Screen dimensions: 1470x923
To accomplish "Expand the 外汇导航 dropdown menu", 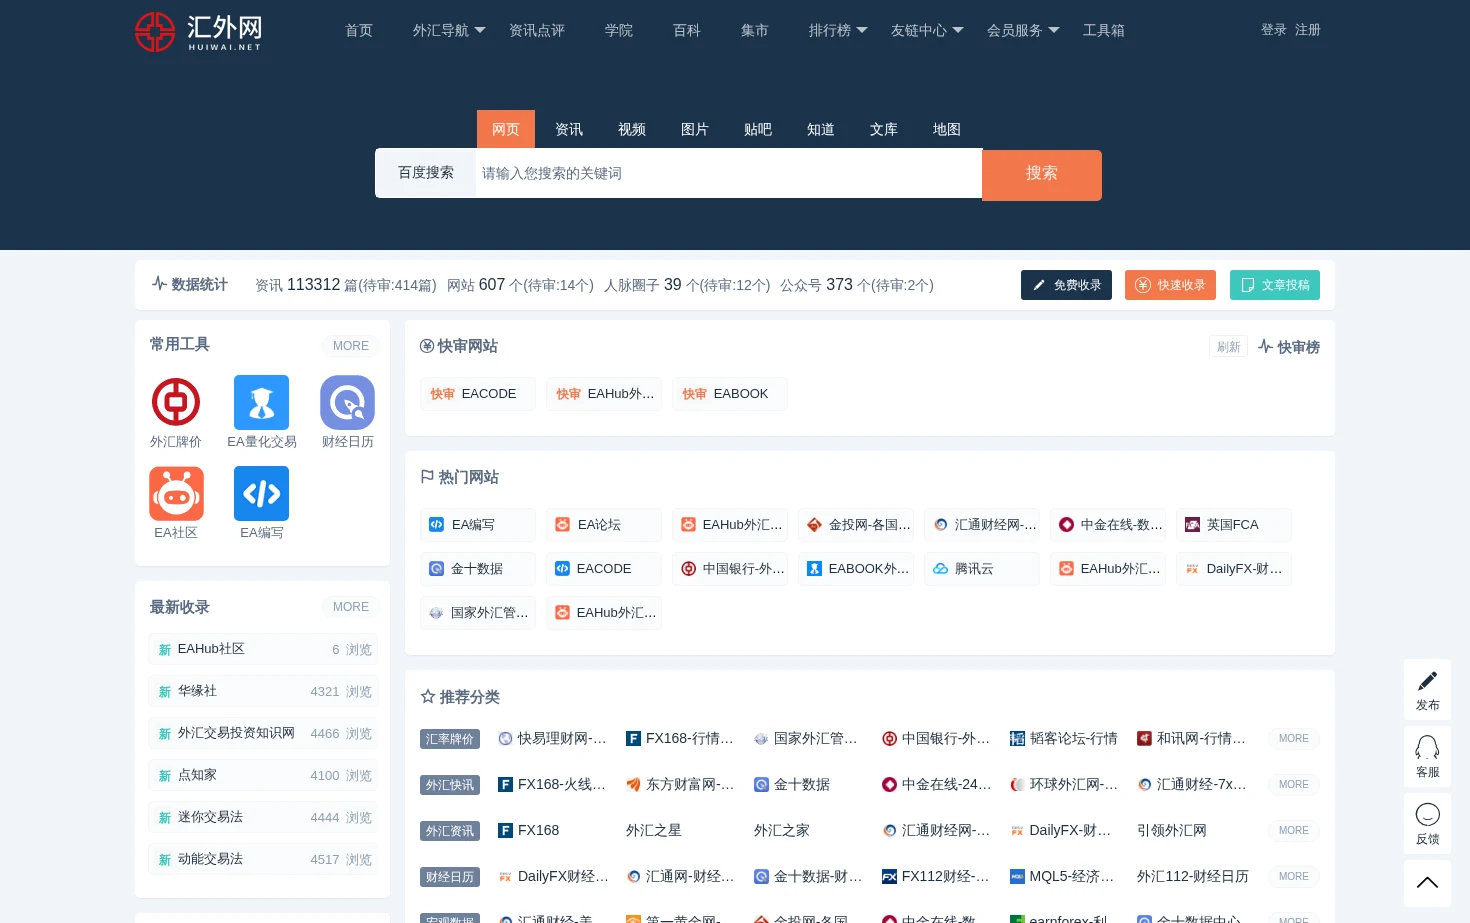I will tap(449, 31).
